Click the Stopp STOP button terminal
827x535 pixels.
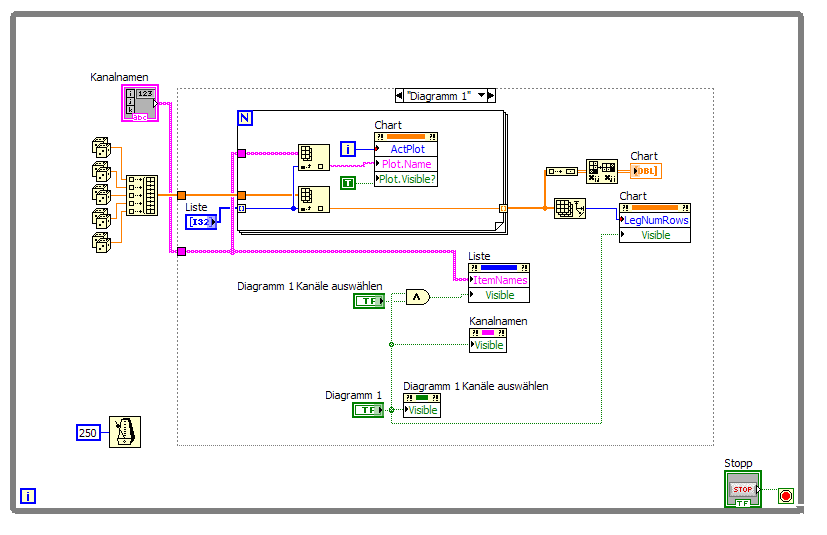(743, 490)
